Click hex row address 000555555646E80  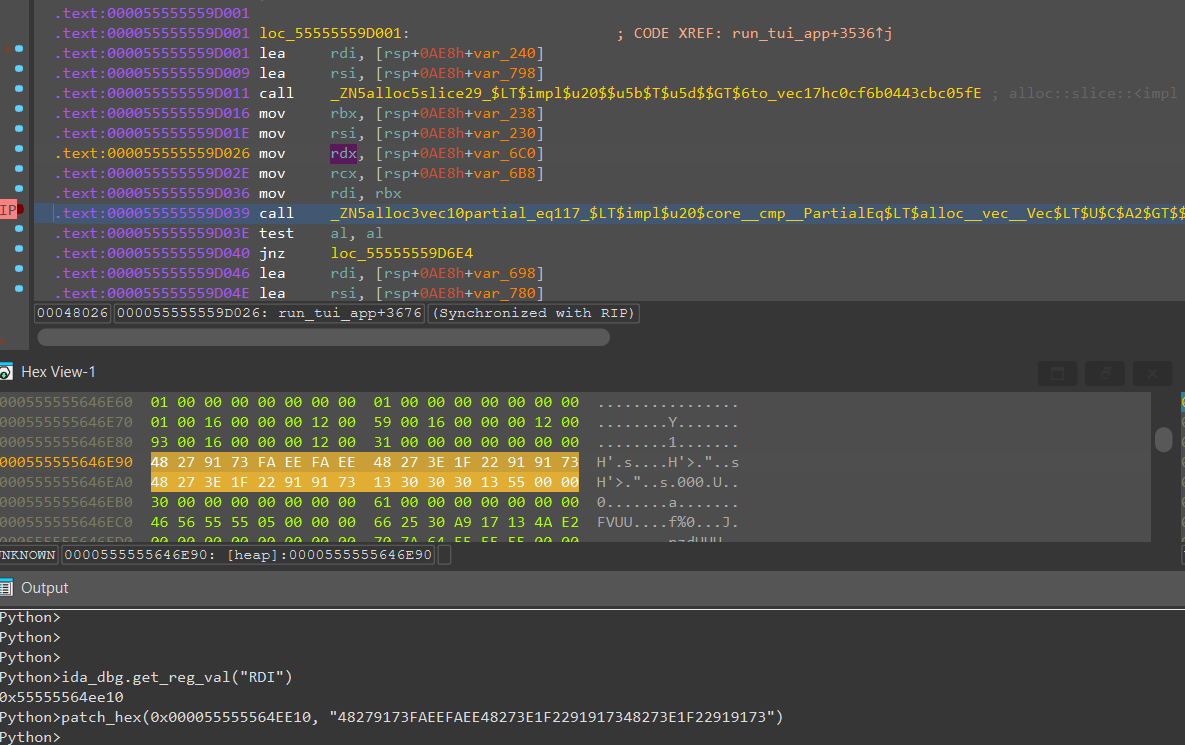coord(67,442)
